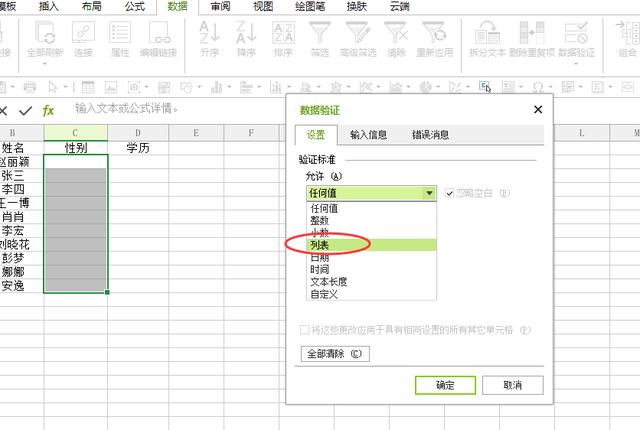Choose 时间 in the allow list
This screenshot has height=430, width=640.
point(371,269)
